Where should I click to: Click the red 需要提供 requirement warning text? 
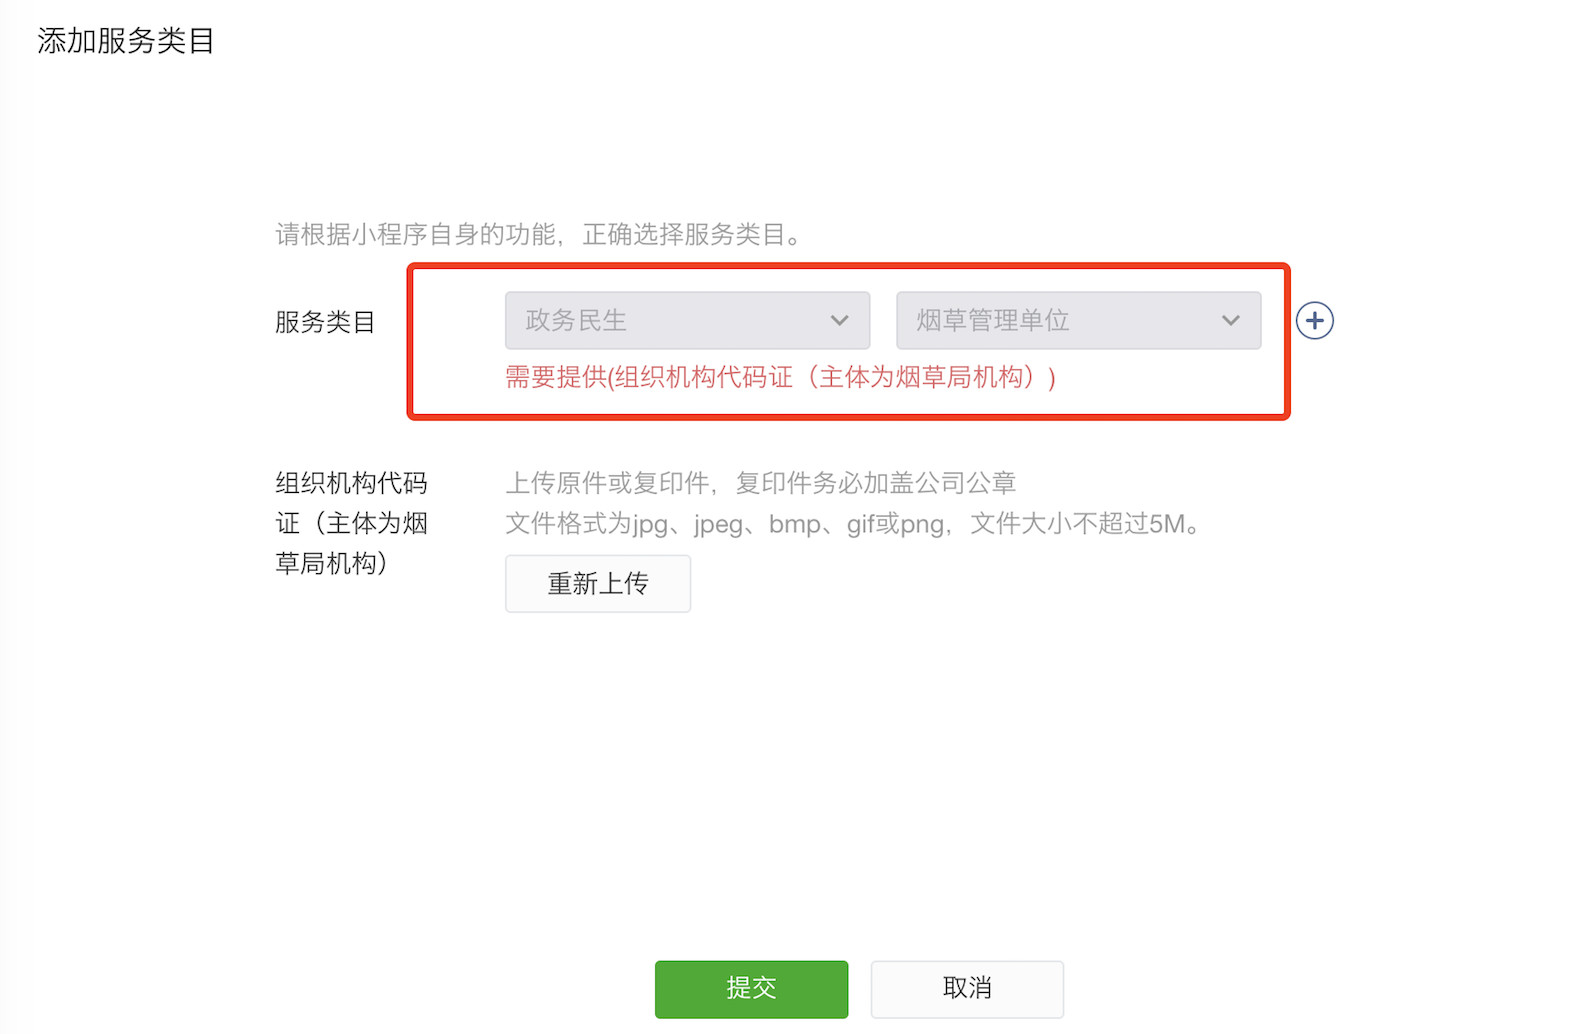pos(781,377)
